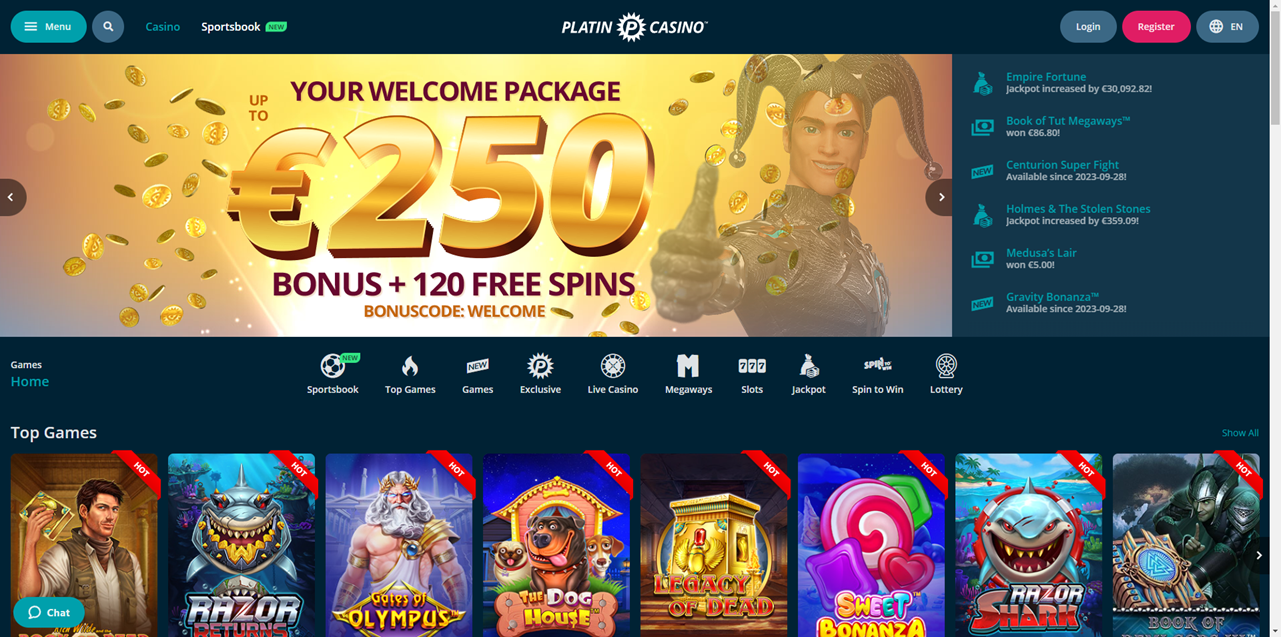Viewport: 1281px width, 637px height.
Task: Go to previous banner slide arrow
Action: pyautogui.click(x=12, y=197)
